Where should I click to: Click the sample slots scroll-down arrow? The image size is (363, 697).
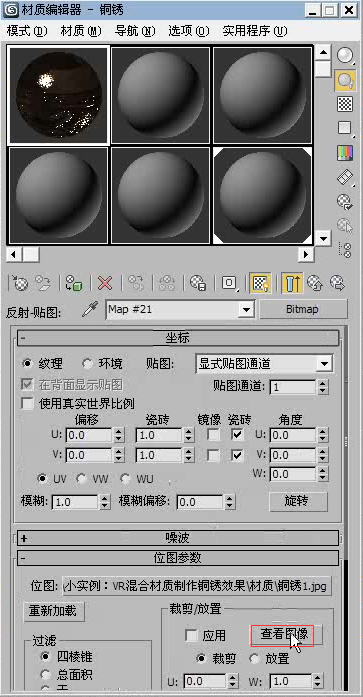[323, 237]
